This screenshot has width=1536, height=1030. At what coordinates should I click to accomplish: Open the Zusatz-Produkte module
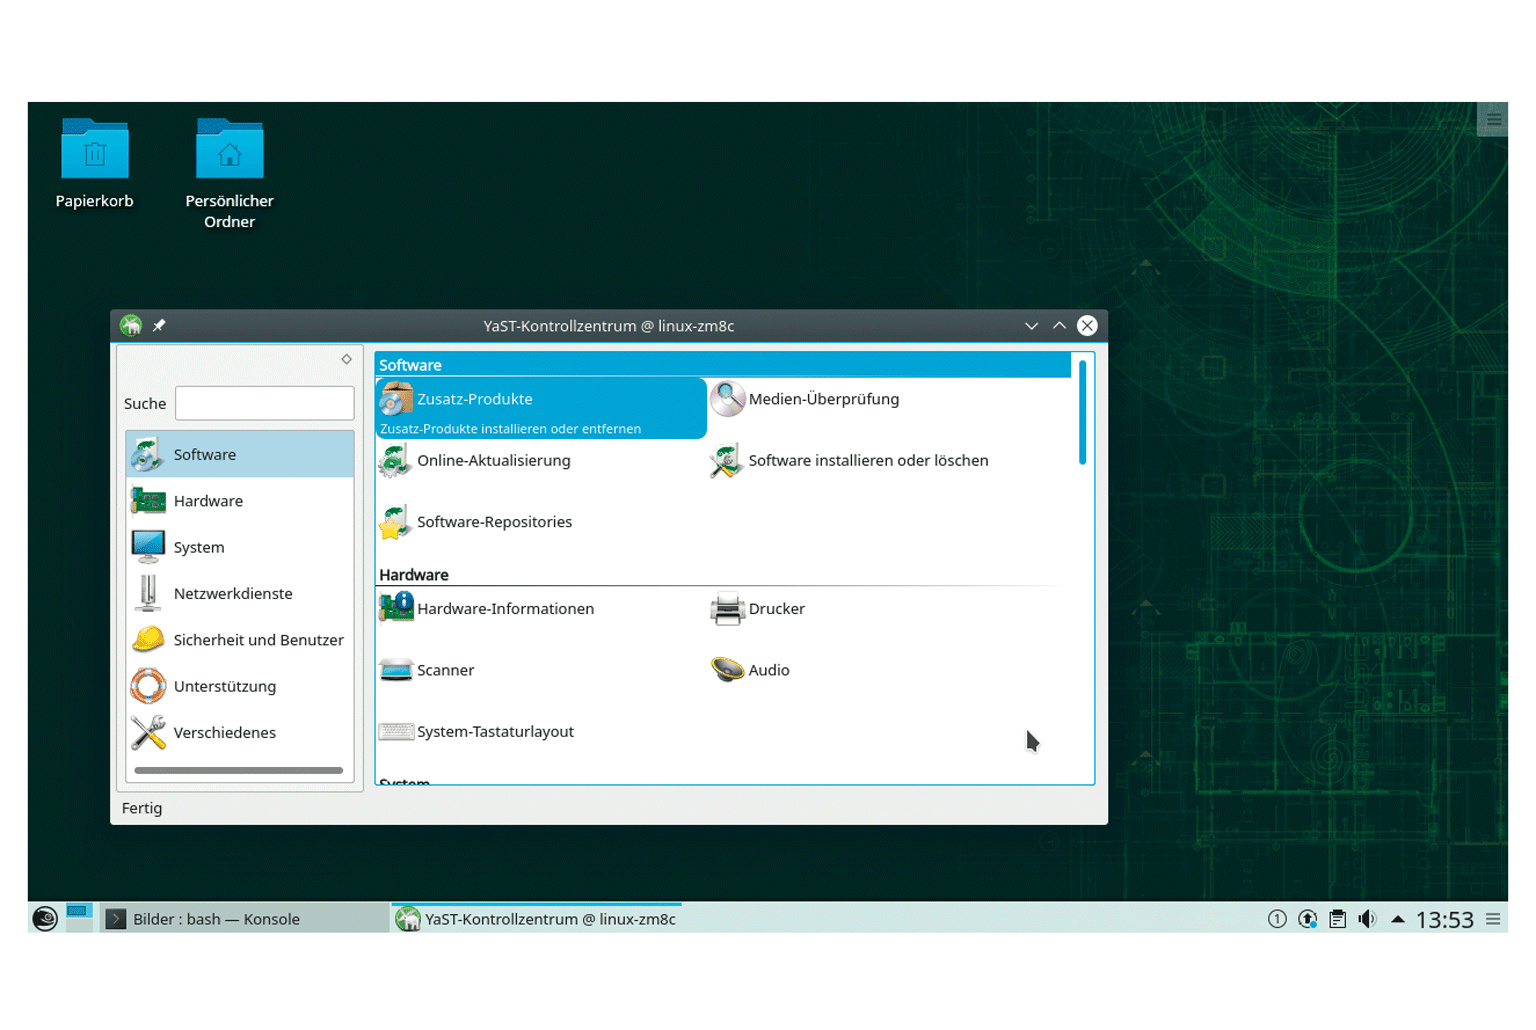pos(475,400)
